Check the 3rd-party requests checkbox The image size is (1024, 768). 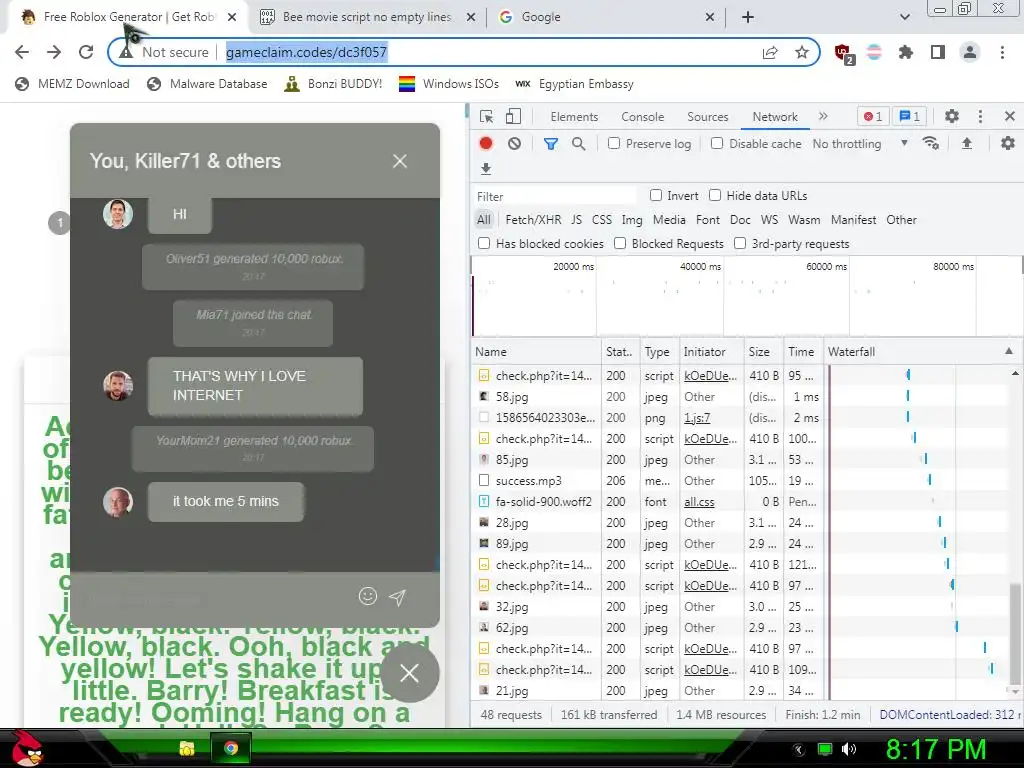click(x=740, y=244)
